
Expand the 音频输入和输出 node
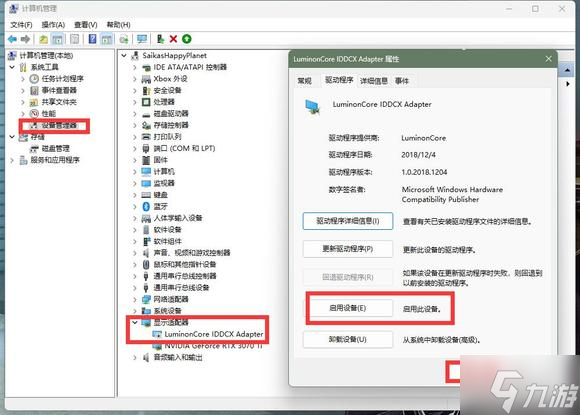click(x=135, y=357)
